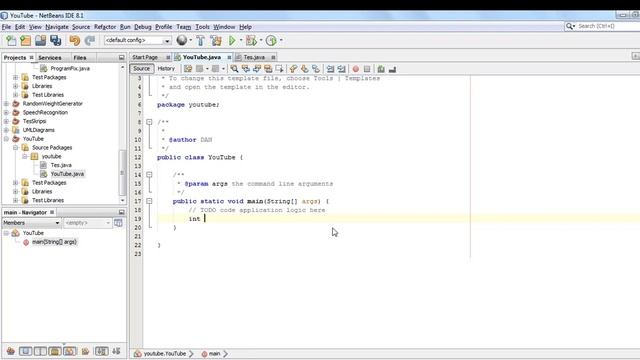The height and width of the screenshot is (360, 640).
Task: Click the Profile Project clock icon
Action: 271,40
